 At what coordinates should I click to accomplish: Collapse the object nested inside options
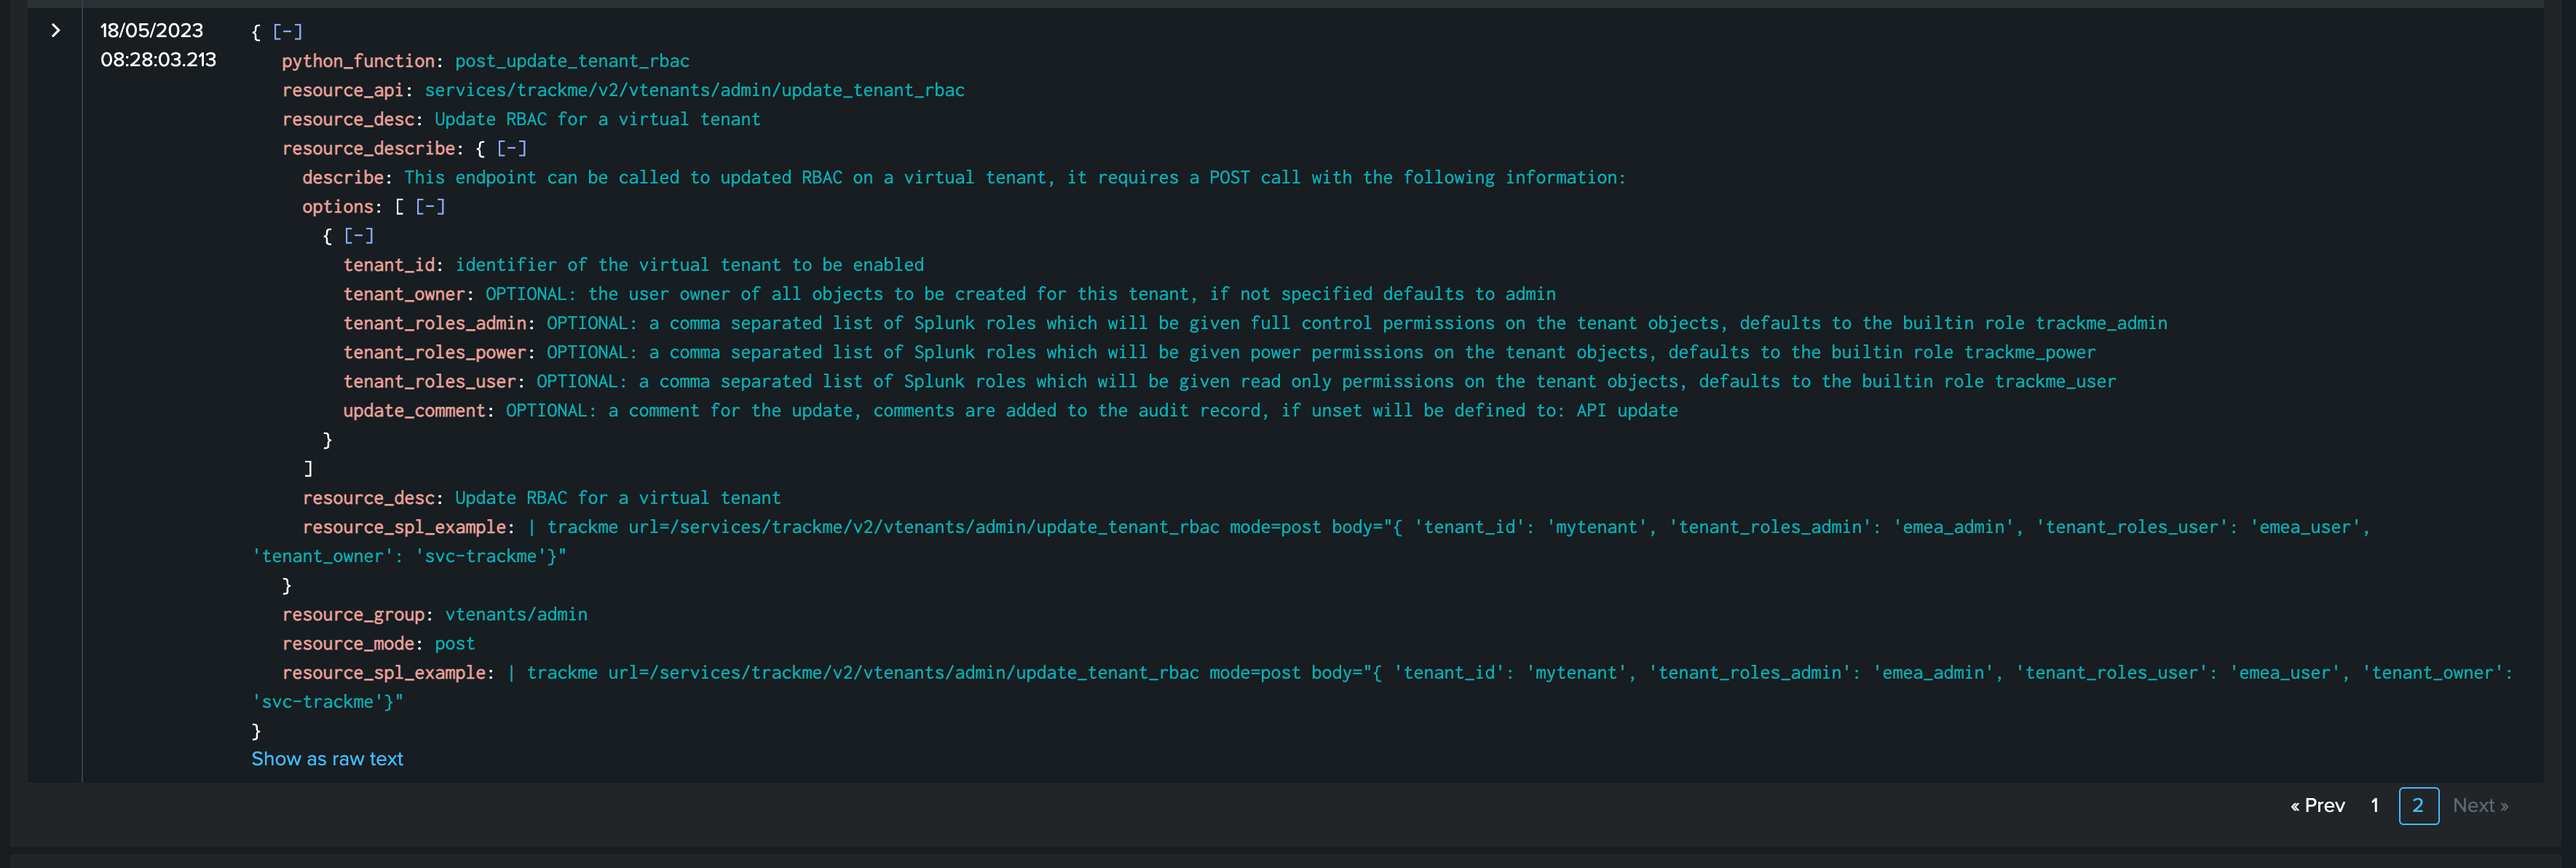358,236
